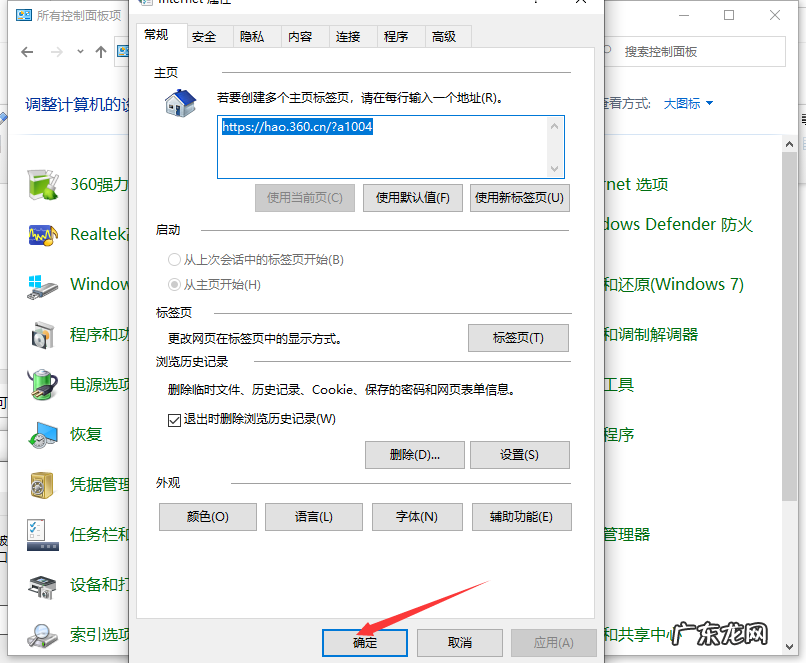
Task: Select 从上次会话中的标签页开始 option
Action: tap(175, 259)
